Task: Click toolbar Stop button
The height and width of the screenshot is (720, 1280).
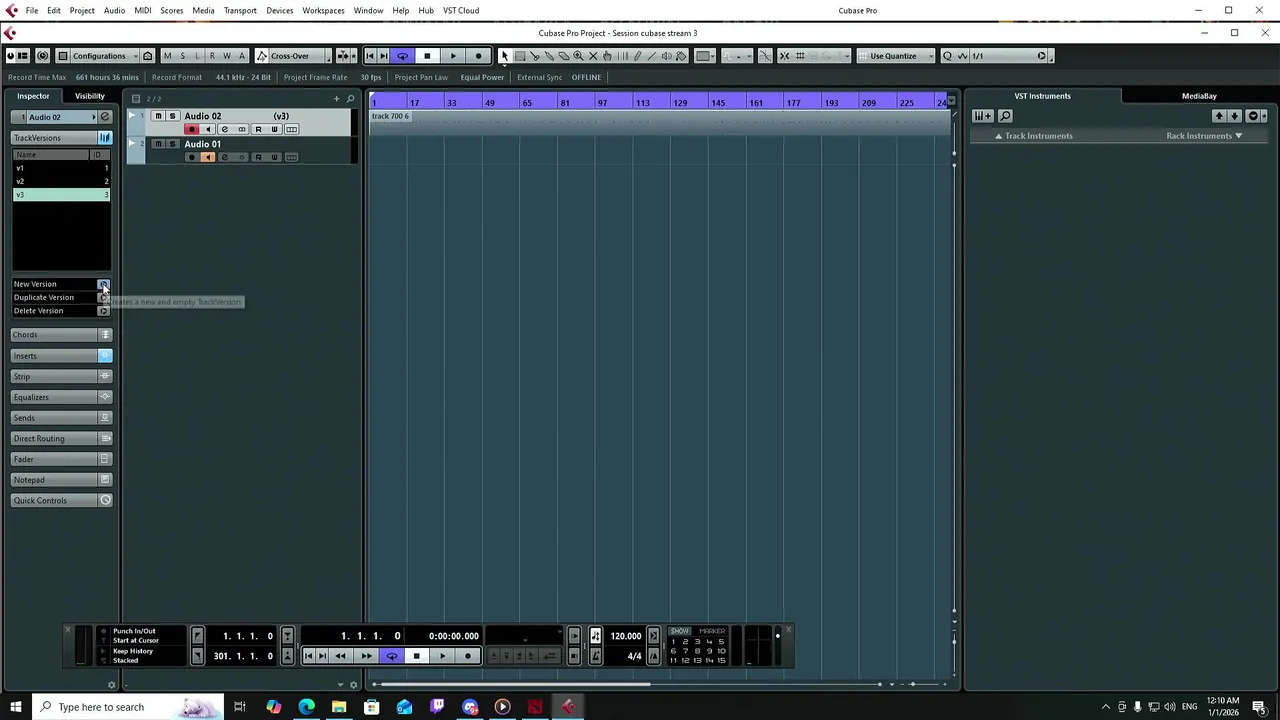Action: click(x=427, y=56)
